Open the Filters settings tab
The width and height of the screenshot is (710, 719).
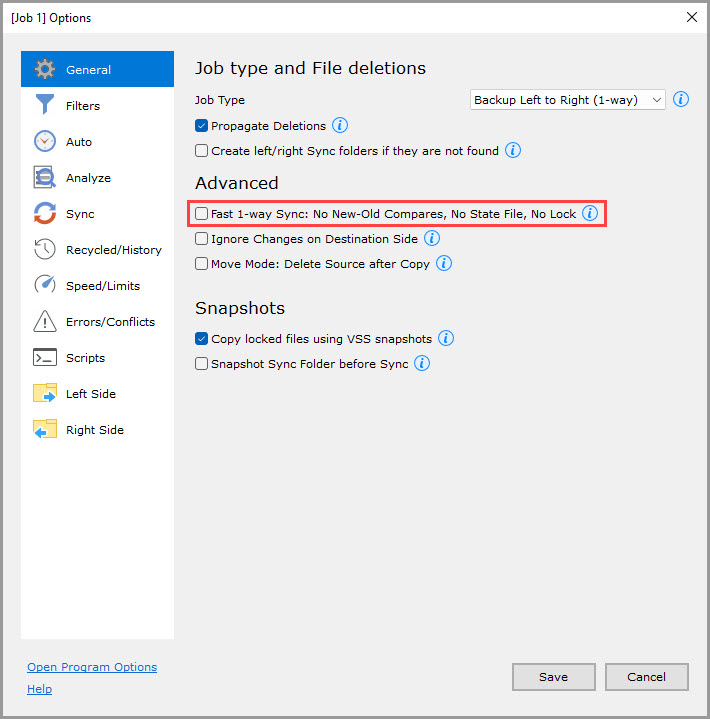click(83, 106)
